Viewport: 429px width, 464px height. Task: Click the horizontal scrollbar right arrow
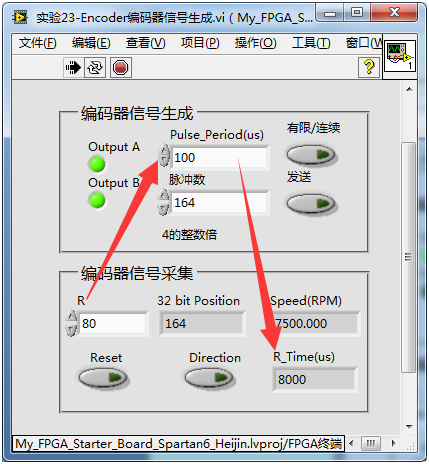394,443
